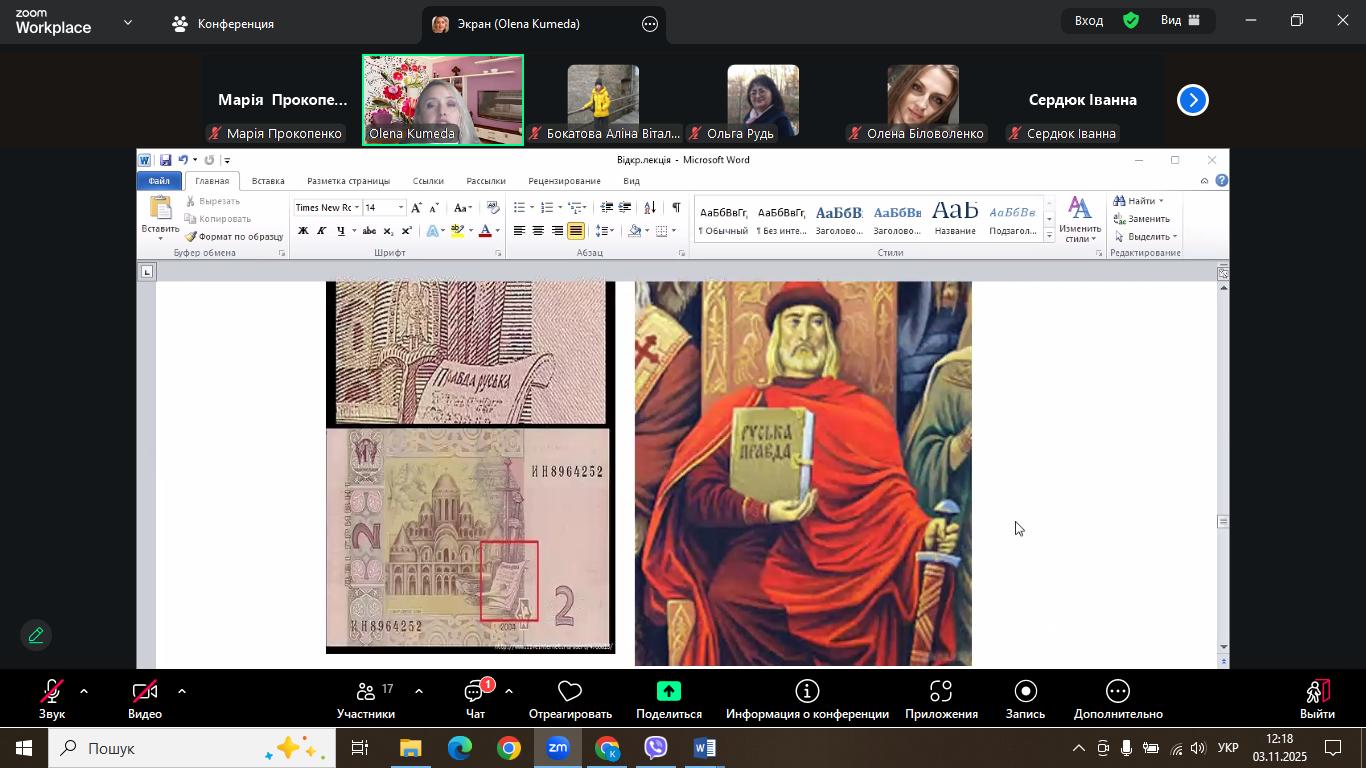Select Olena Kumeda's video thumbnail
The image size is (1366, 768).
pos(442,100)
